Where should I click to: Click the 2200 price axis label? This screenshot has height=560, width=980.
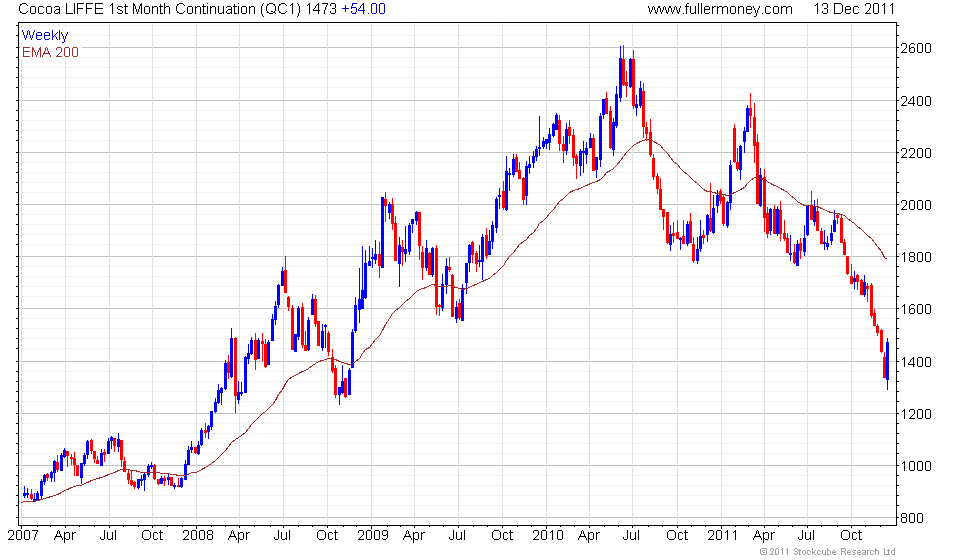[916, 153]
